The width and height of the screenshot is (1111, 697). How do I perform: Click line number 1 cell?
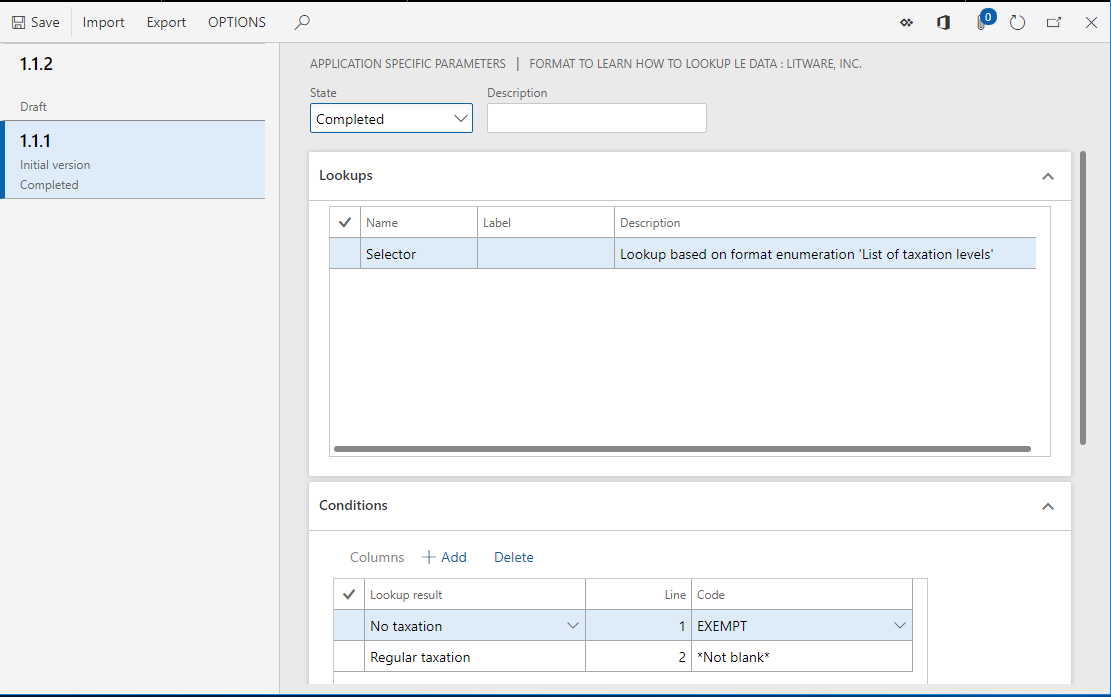(x=638, y=625)
